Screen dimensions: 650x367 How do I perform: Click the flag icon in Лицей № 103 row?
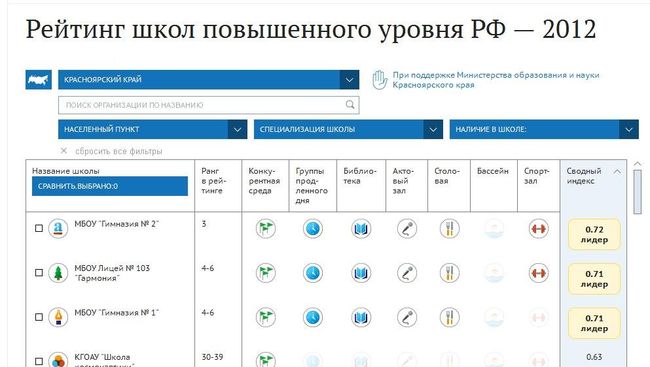265,273
